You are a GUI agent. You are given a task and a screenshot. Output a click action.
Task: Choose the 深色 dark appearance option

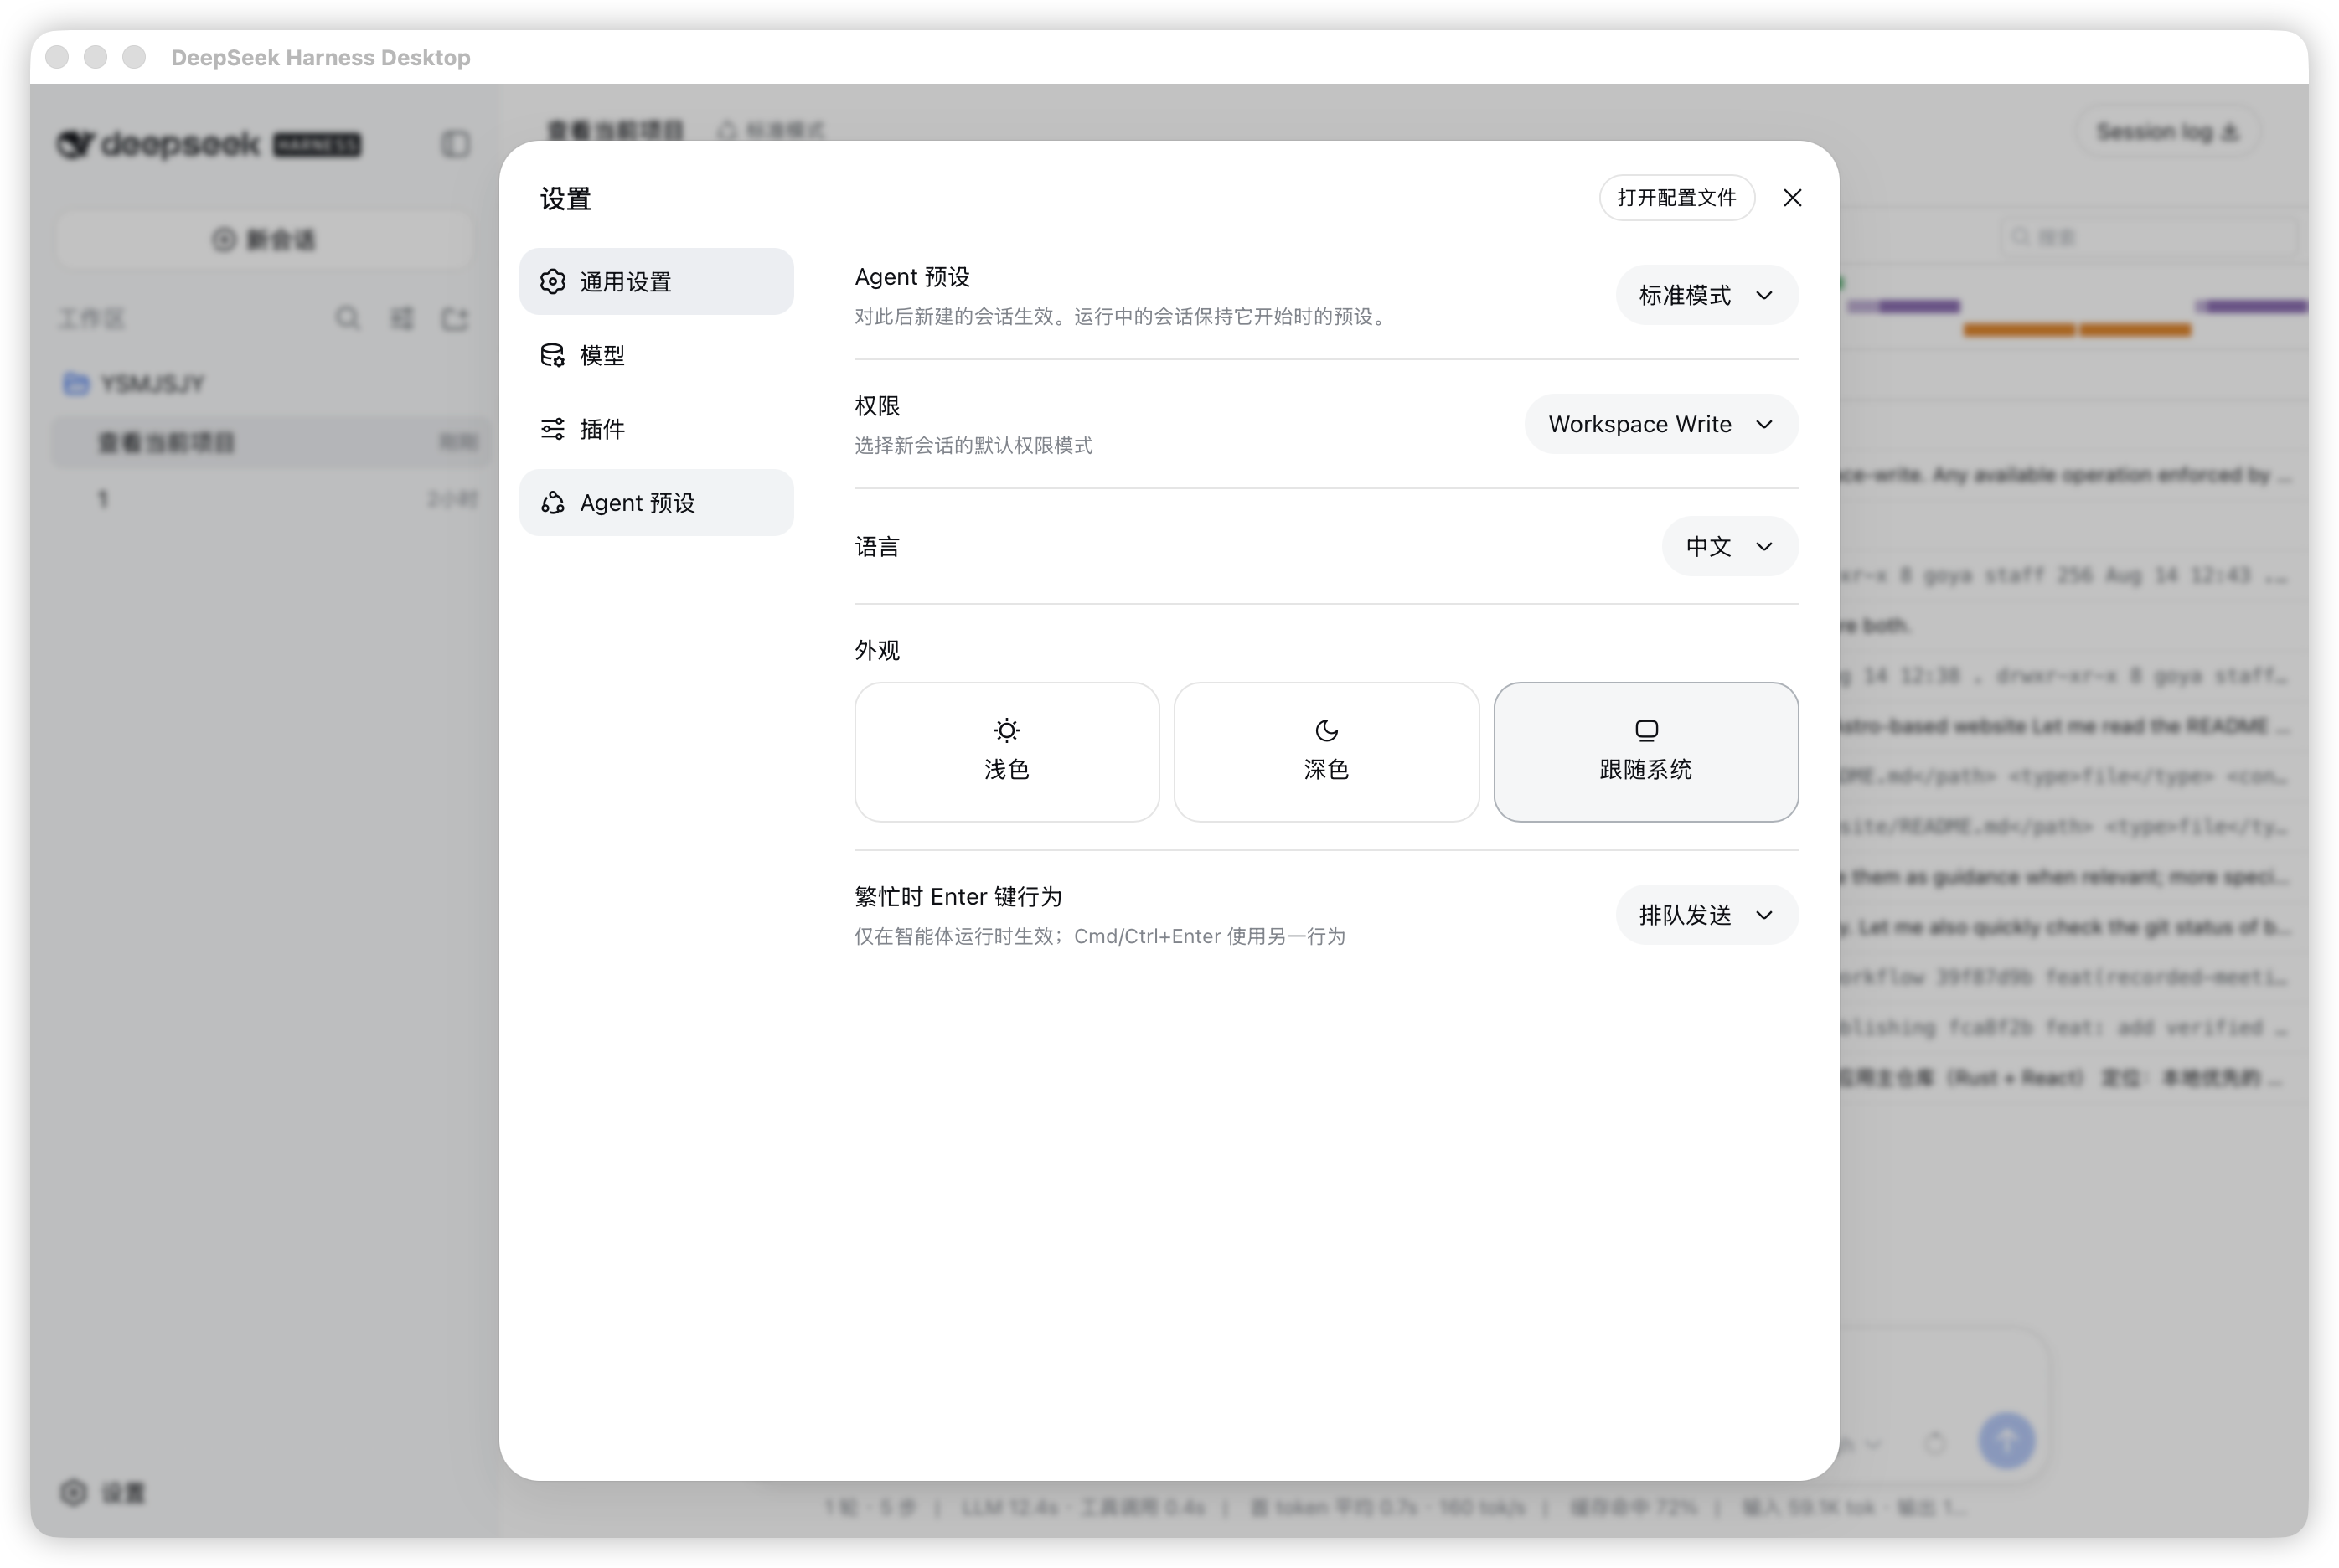point(1326,752)
